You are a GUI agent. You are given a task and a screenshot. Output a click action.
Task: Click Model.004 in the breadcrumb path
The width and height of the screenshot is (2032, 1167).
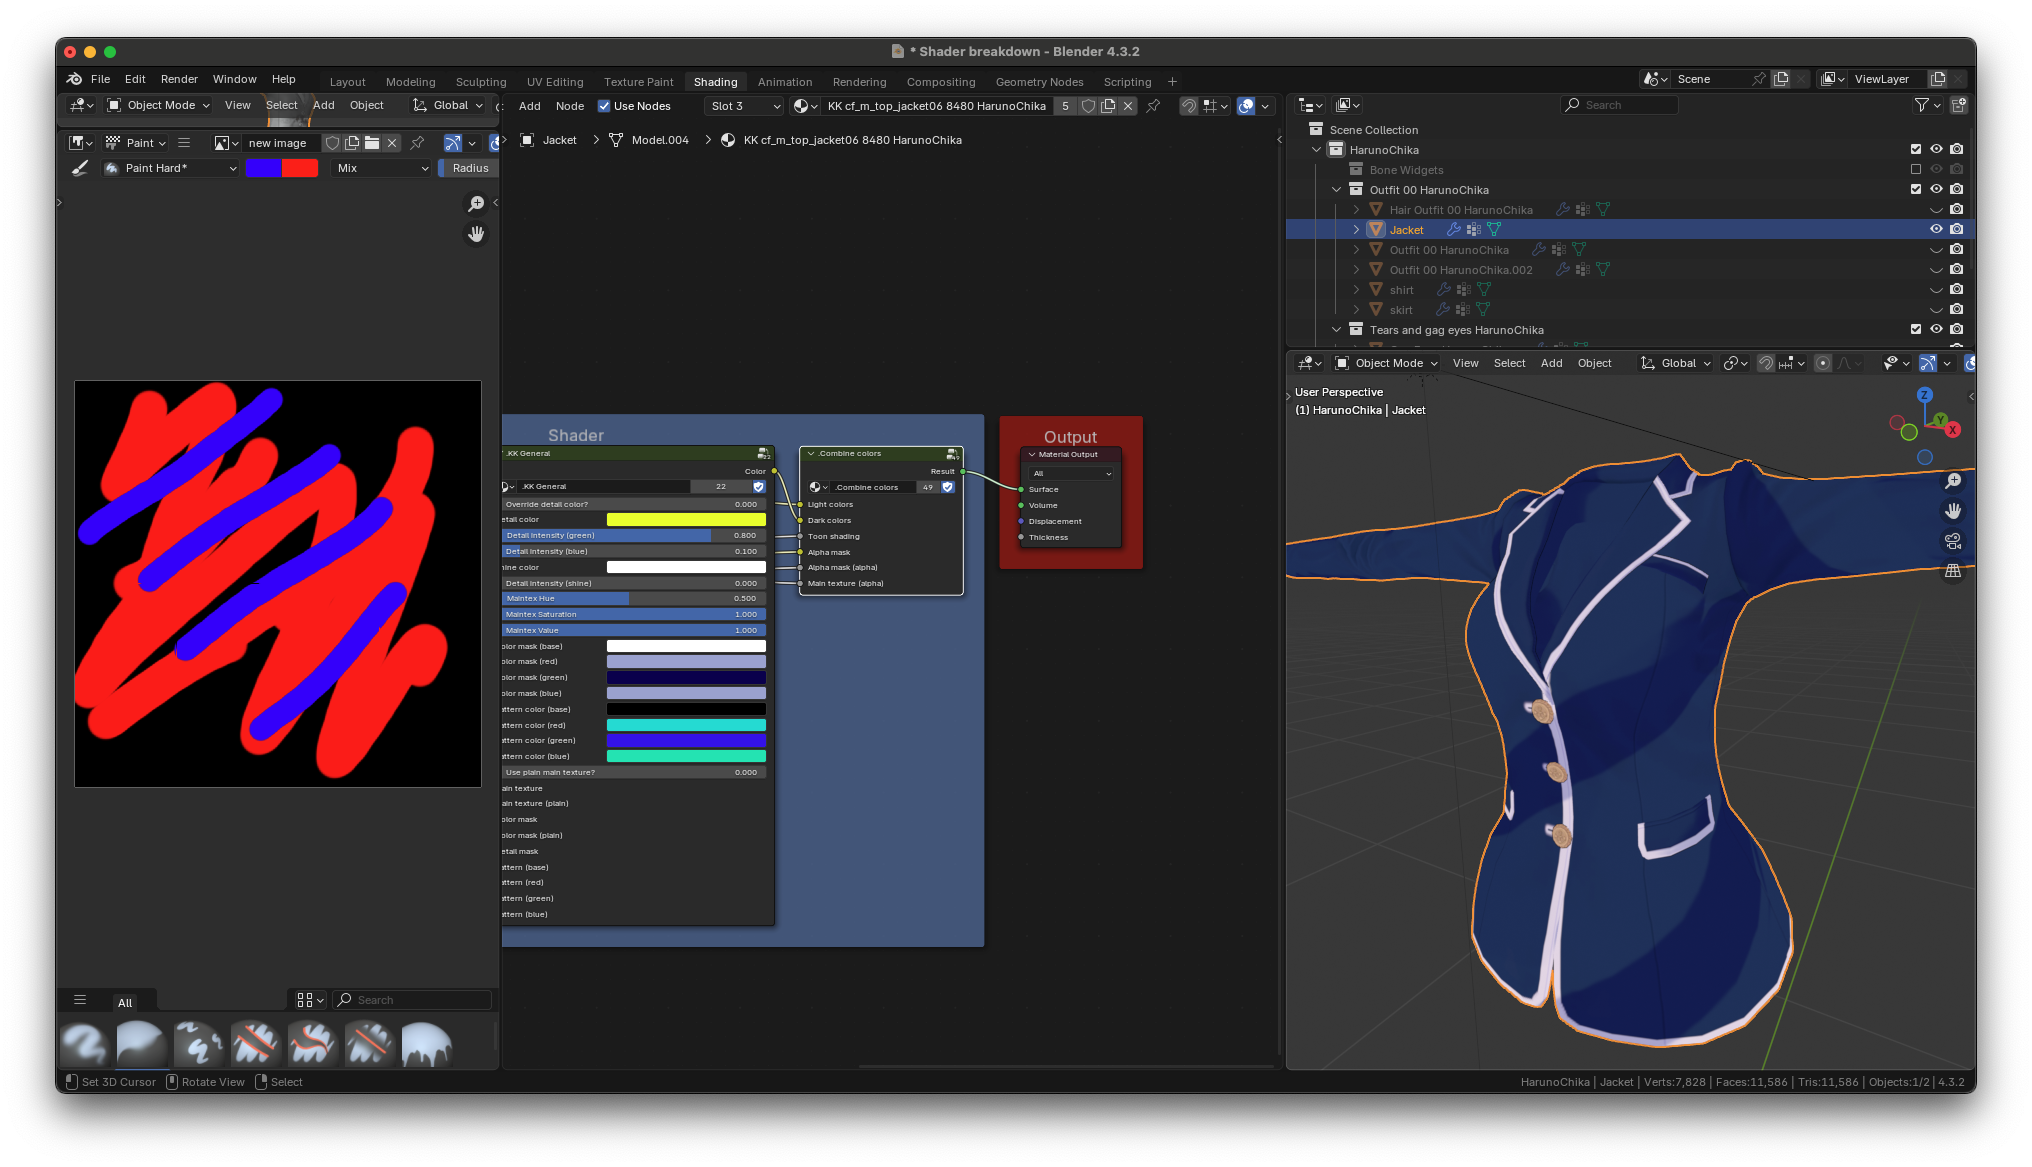[x=659, y=140]
